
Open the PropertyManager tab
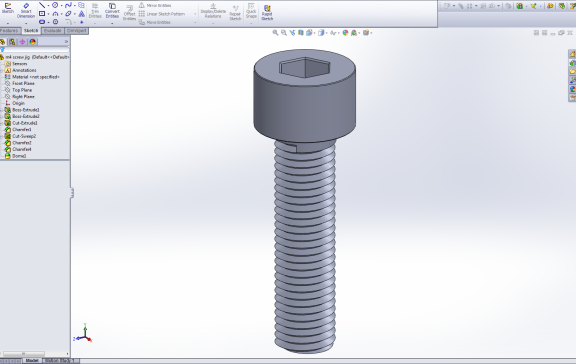click(x=12, y=42)
